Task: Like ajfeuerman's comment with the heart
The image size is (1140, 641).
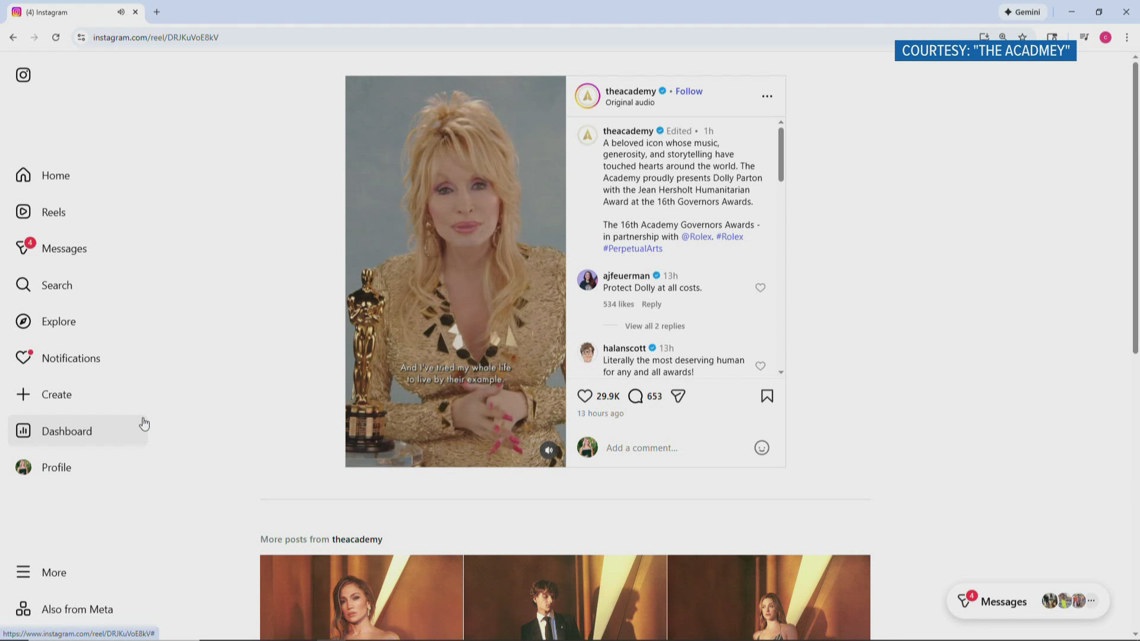Action: pyautogui.click(x=760, y=288)
